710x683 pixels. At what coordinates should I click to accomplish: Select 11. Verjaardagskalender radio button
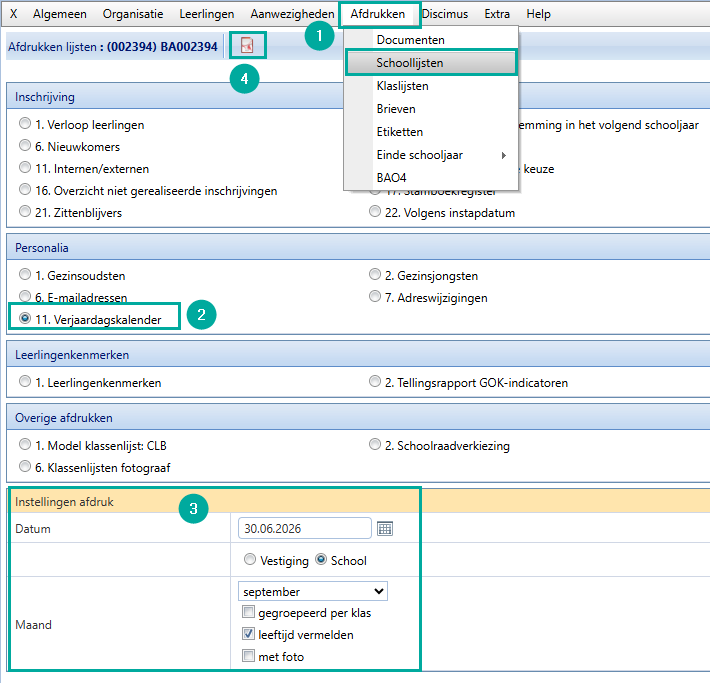click(x=25, y=318)
